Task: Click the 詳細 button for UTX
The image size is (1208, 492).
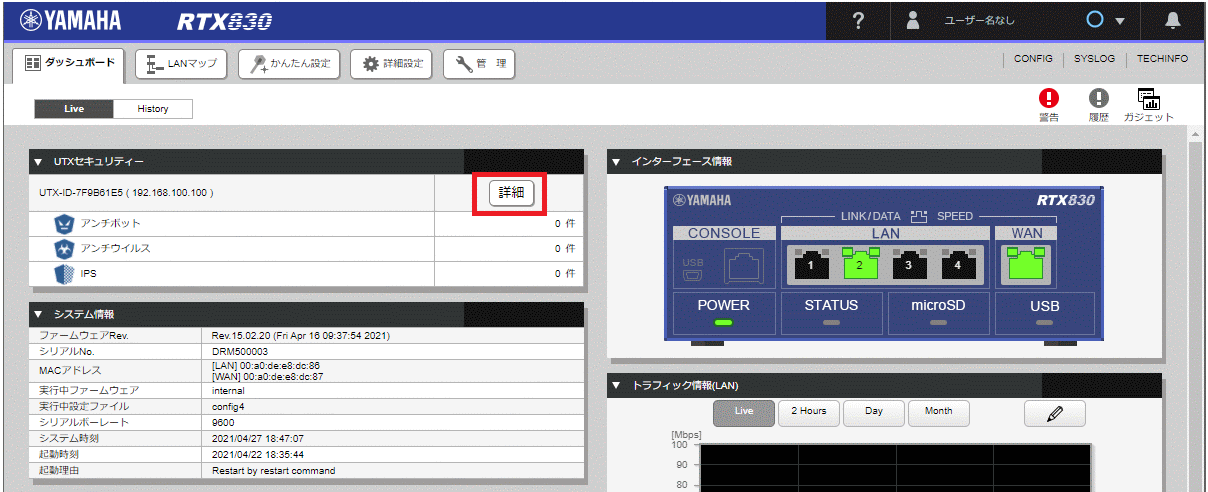Action: click(x=511, y=193)
